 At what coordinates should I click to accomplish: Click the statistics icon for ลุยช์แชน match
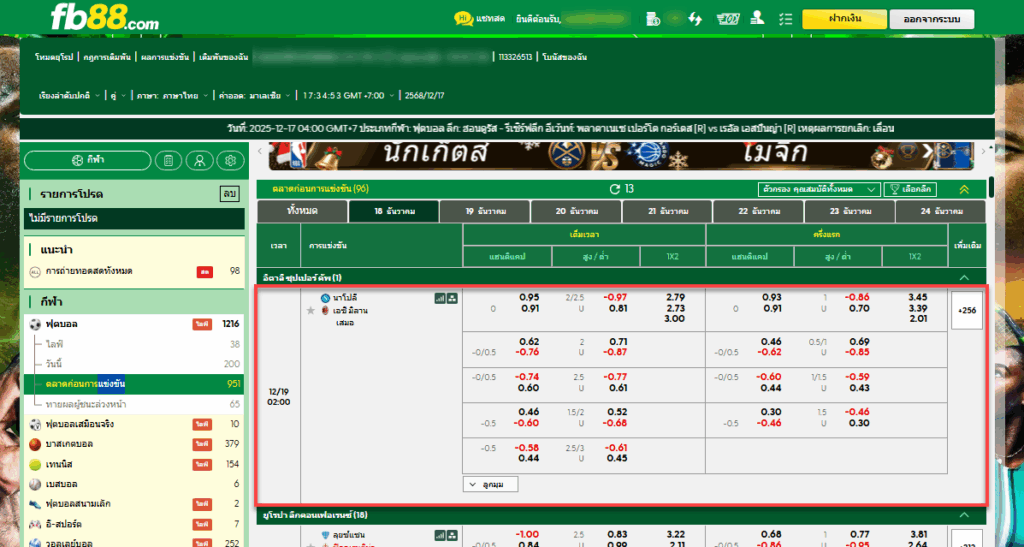click(x=440, y=536)
